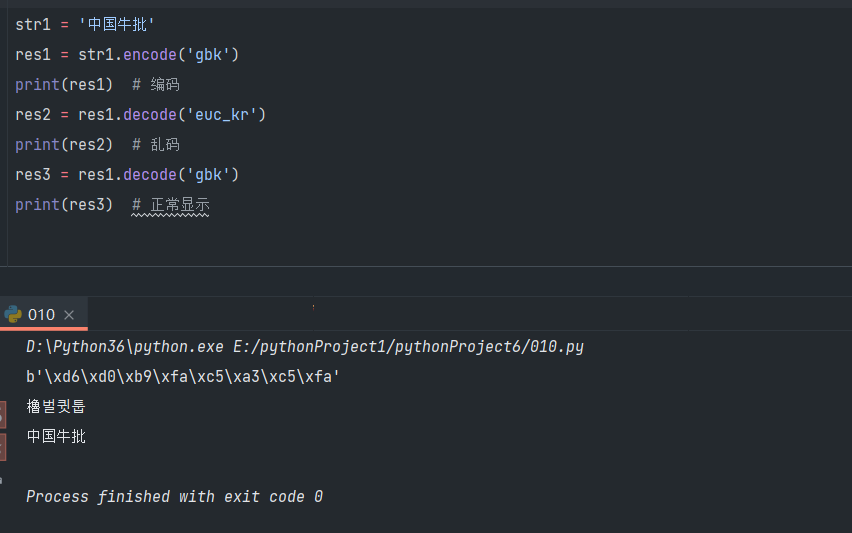Click the encode('gbk') call in the editor

click(x=181, y=54)
